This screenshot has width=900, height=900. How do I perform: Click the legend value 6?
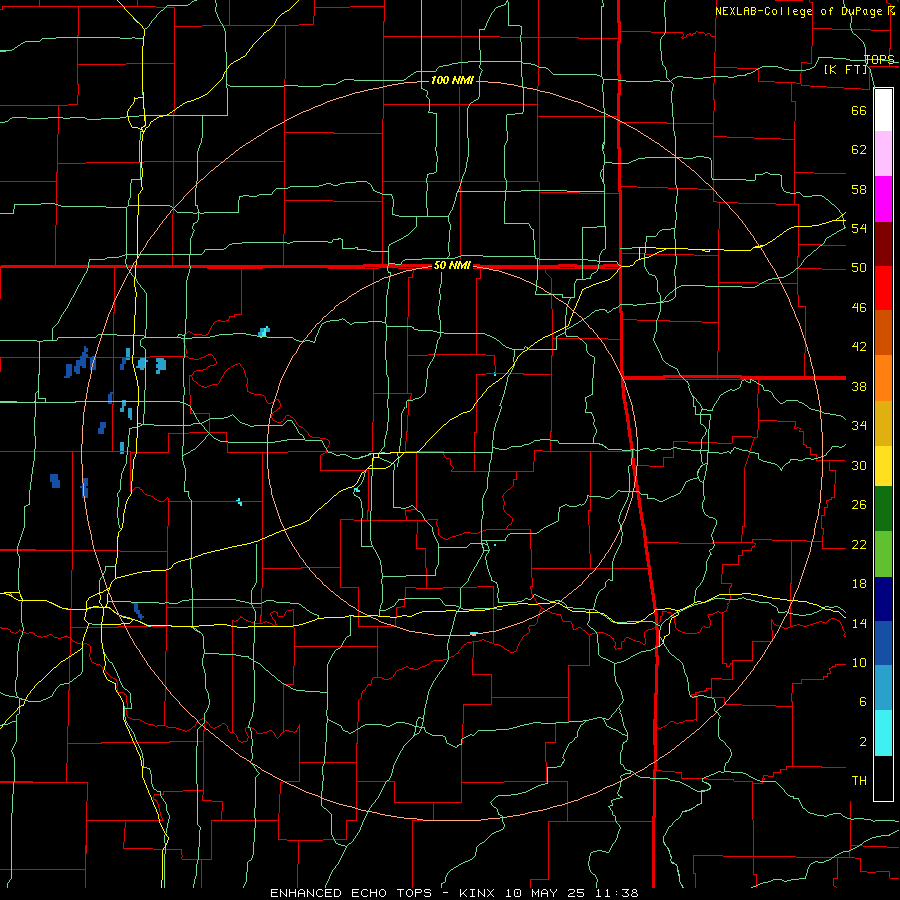coord(863,701)
